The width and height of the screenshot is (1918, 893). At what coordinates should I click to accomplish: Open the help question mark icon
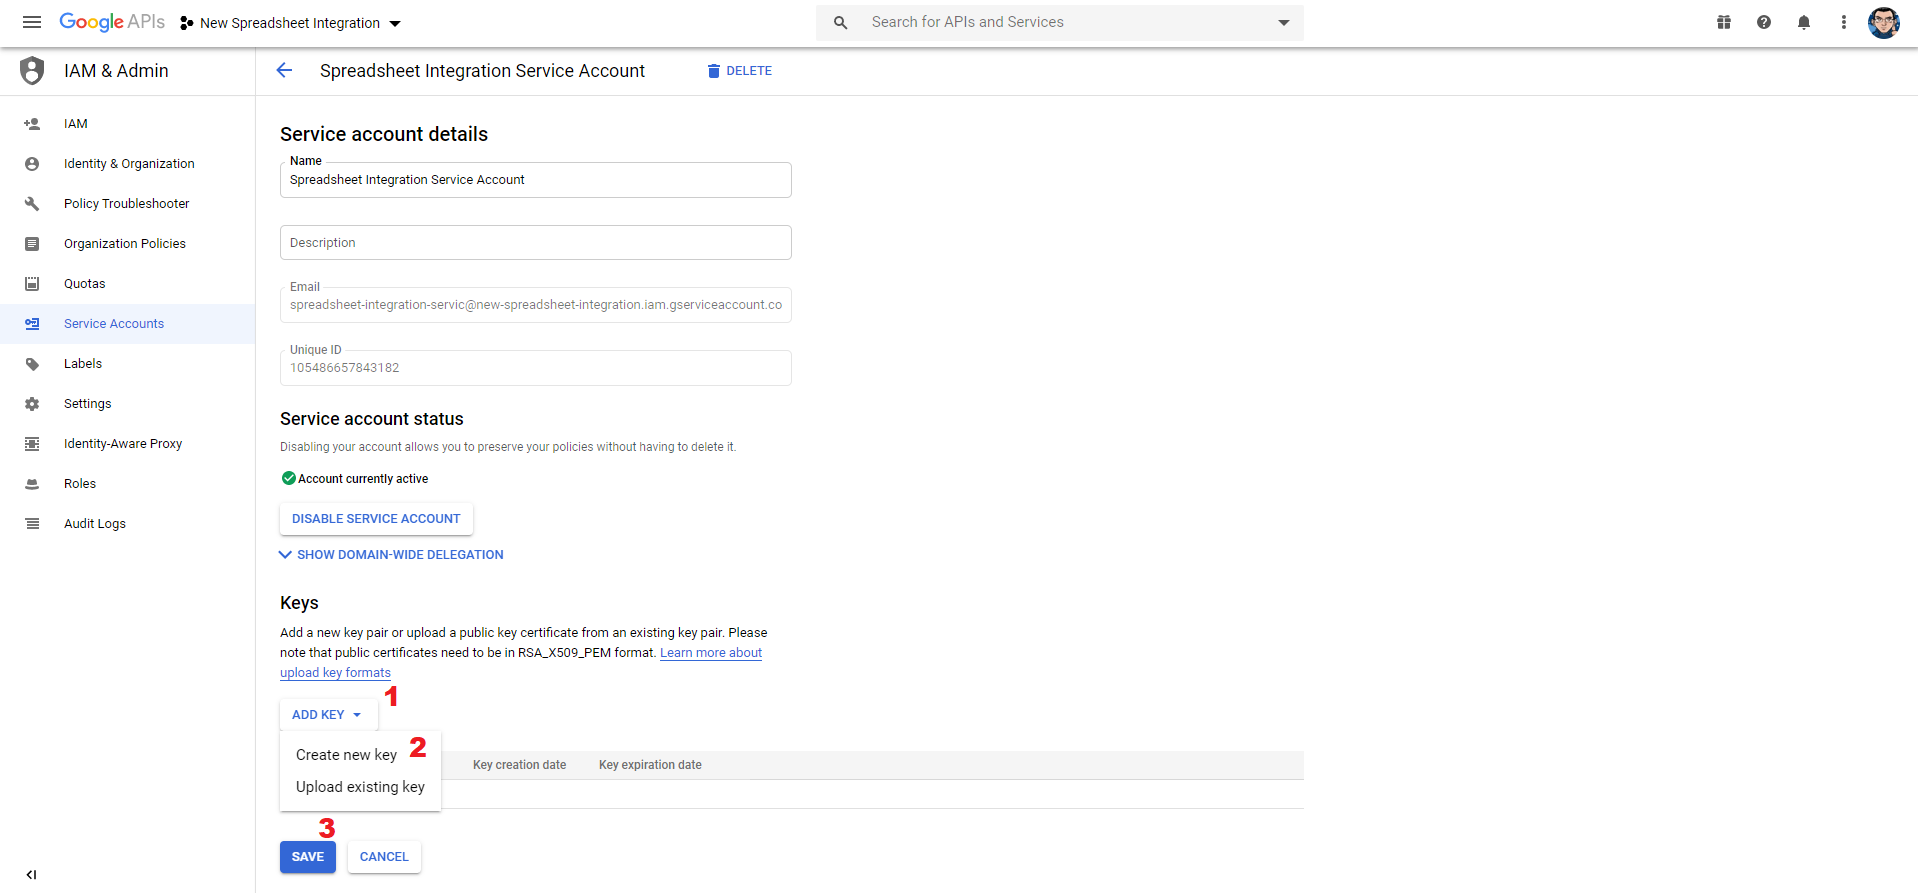pos(1764,22)
